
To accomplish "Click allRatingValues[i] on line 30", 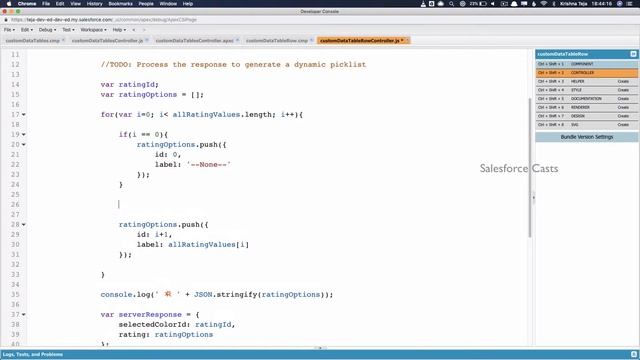I will (209, 244).
